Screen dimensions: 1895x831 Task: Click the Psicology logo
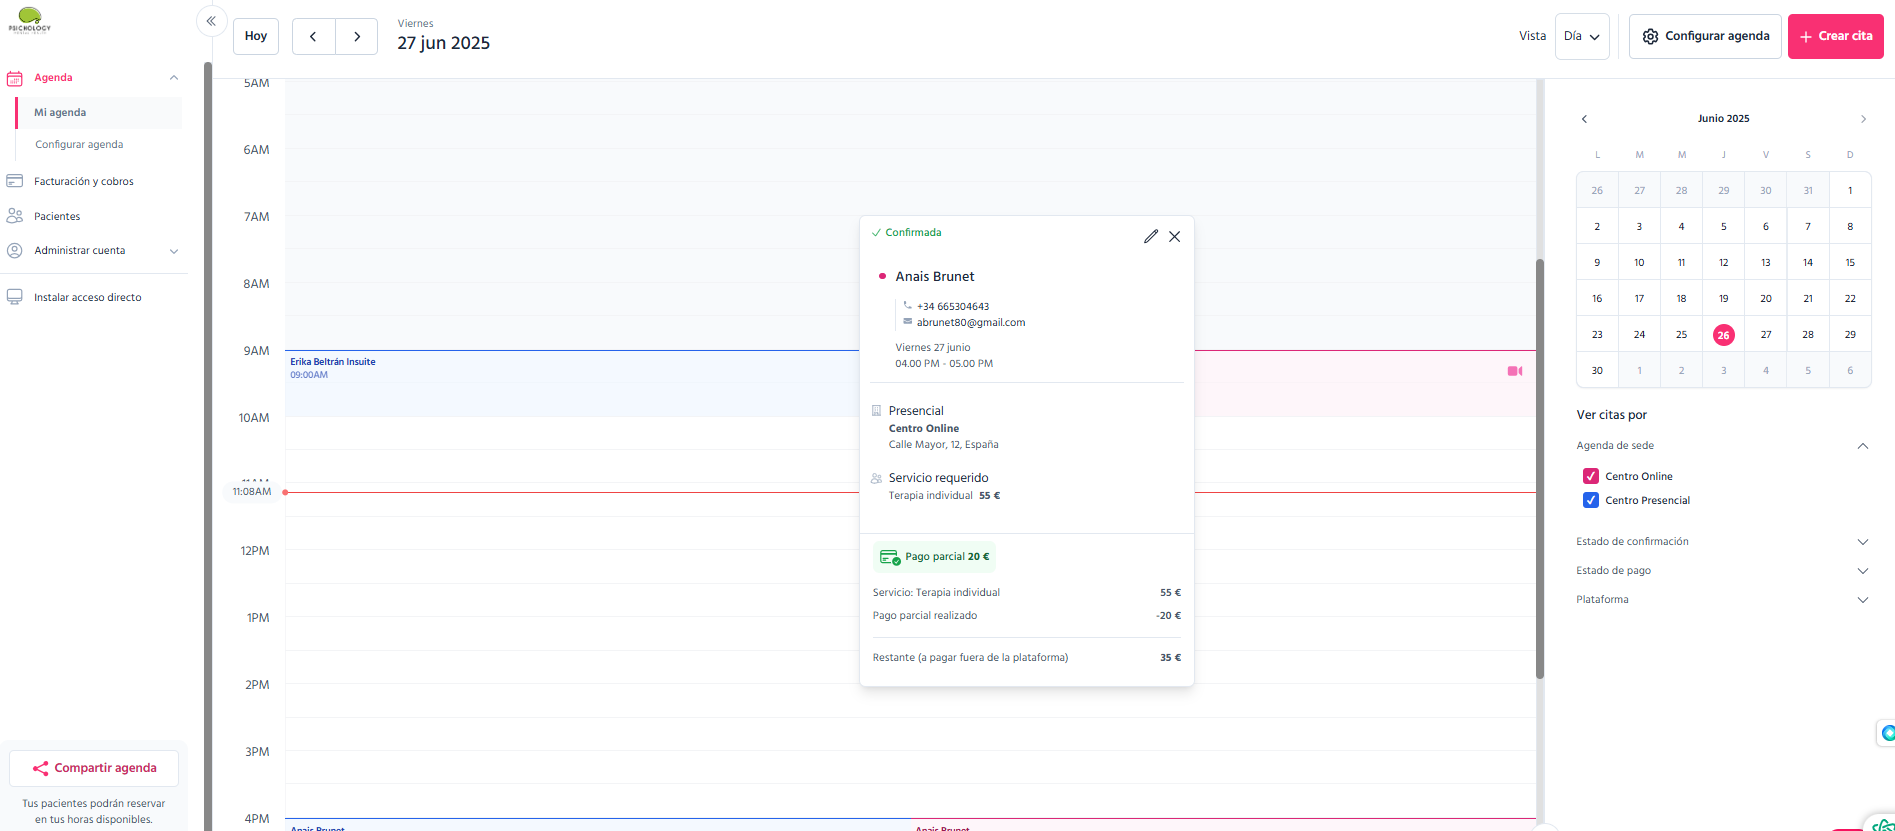point(29,20)
